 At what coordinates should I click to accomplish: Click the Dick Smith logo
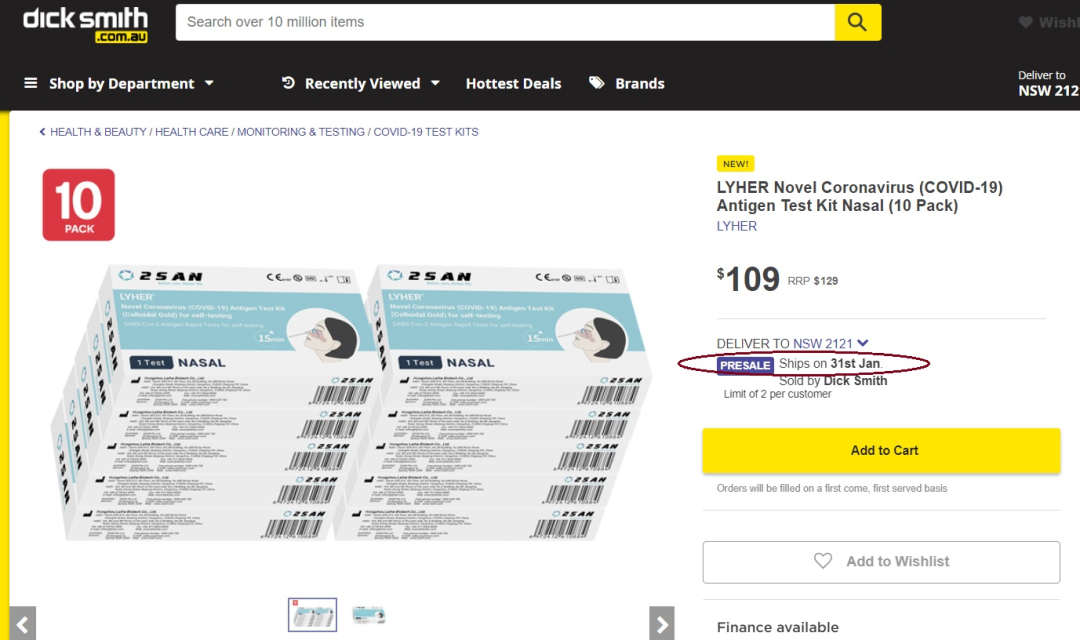pyautogui.click(x=85, y=25)
